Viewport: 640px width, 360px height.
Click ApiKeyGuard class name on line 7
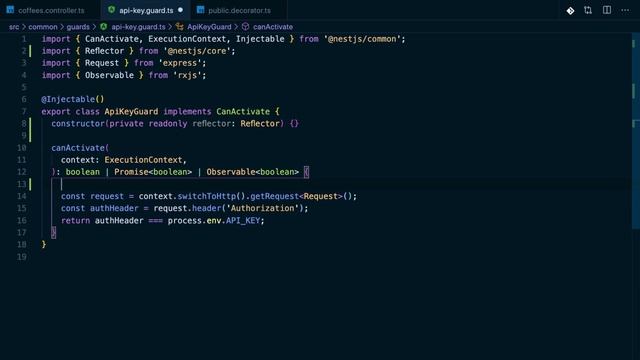[131, 112]
